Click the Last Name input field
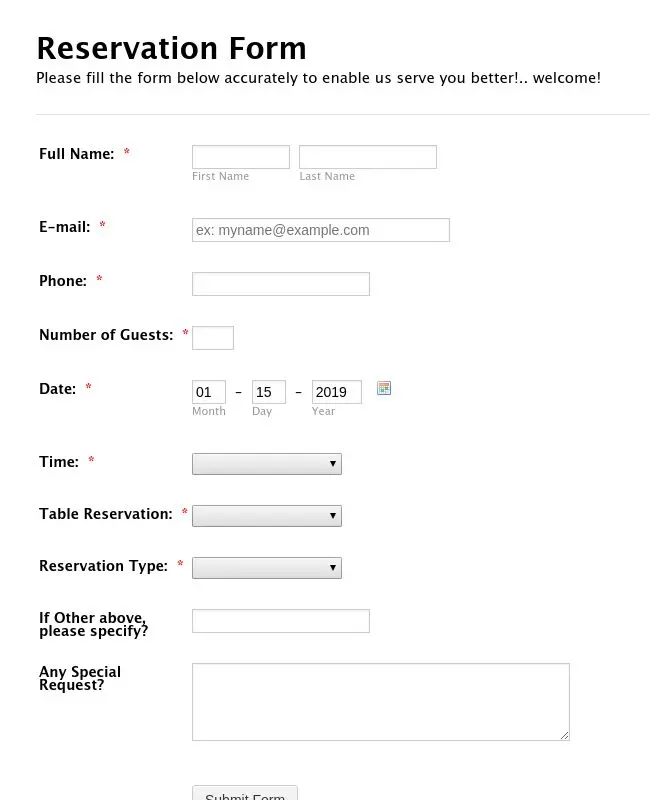The width and height of the screenshot is (650, 800). pyautogui.click(x=368, y=157)
